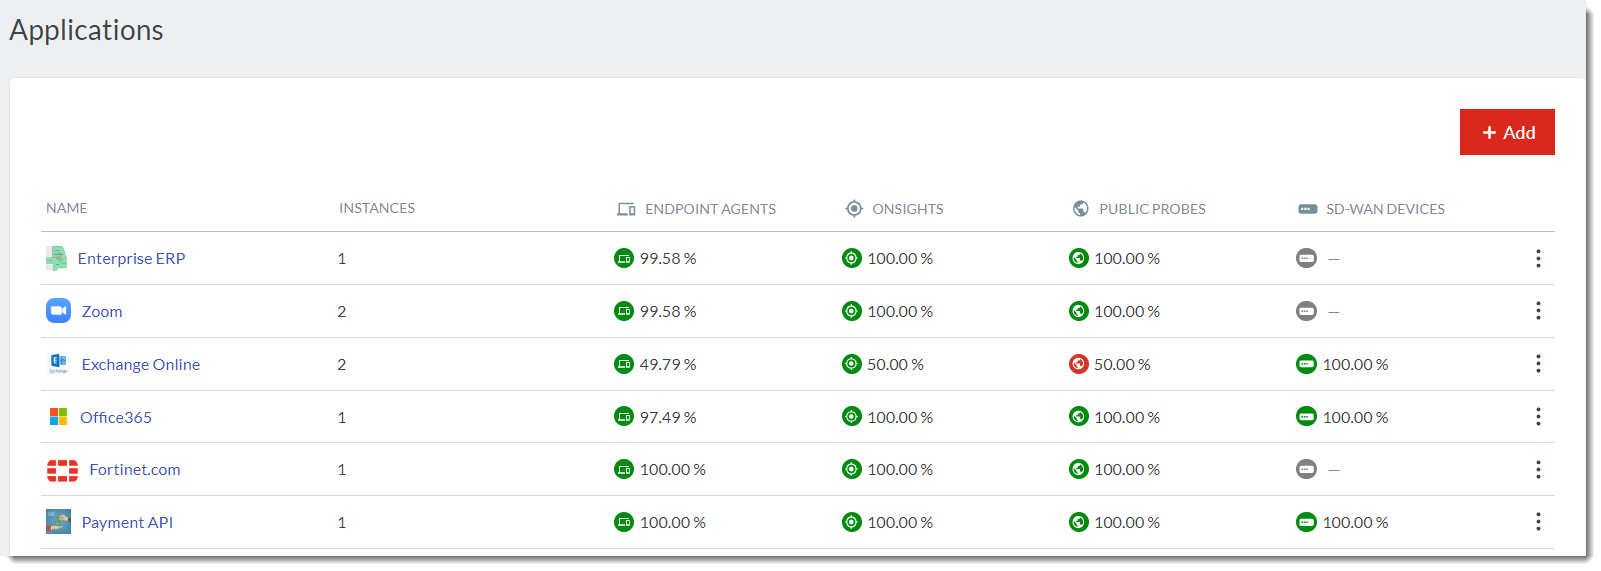Click the Office365 logo icon
Screen dimensions: 1601x571
coord(58,417)
